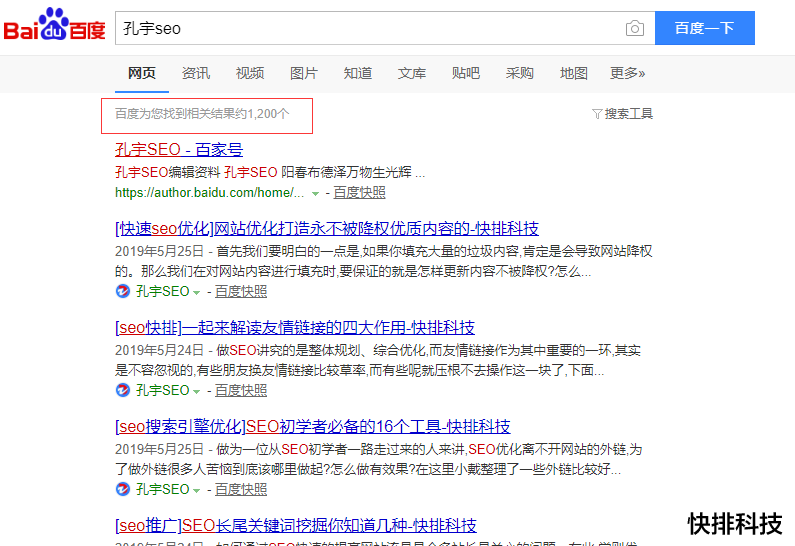Expand 孔宇SEO dropdown under seo快排 result
This screenshot has height=546, width=795.
click(x=196, y=391)
